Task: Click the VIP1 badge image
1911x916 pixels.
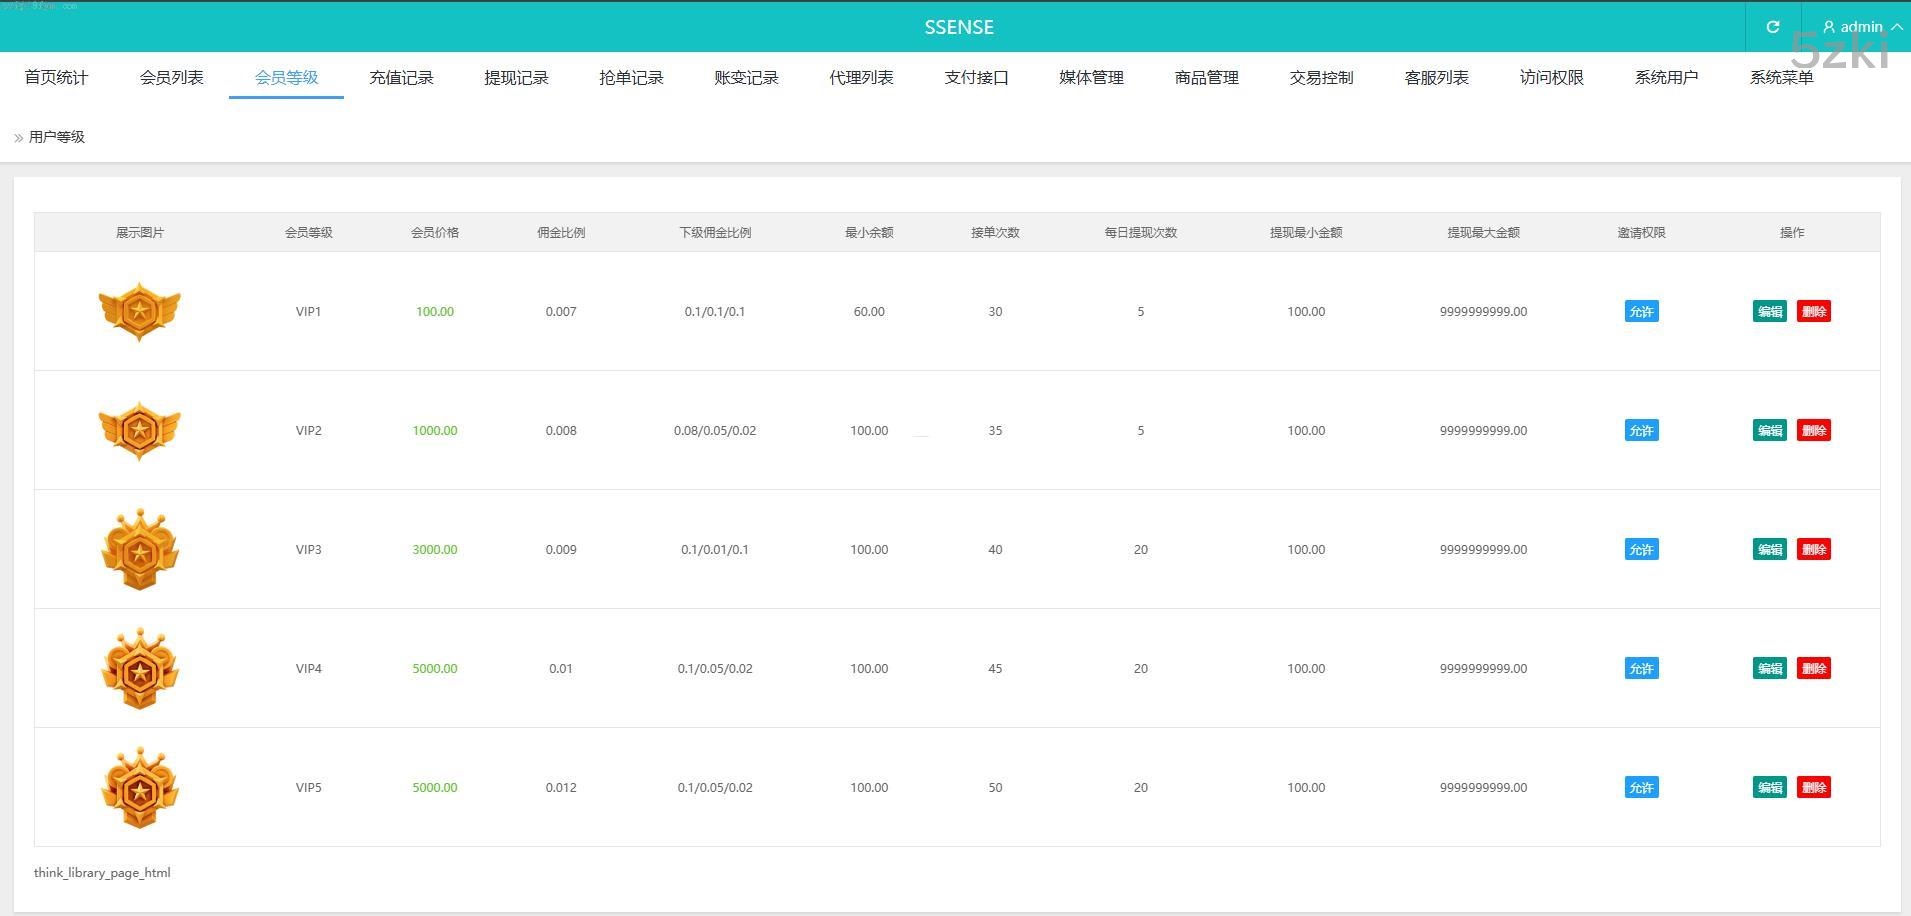Action: [x=140, y=311]
